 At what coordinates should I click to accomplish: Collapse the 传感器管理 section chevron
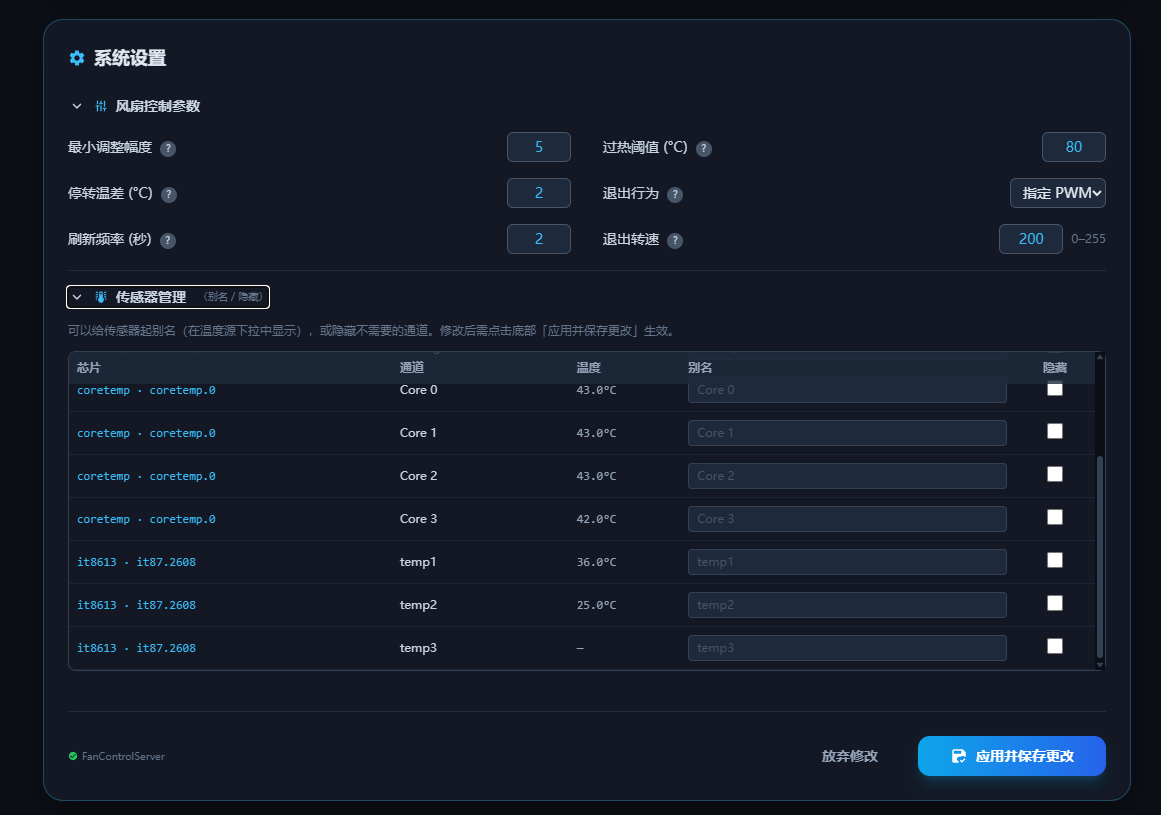pos(77,297)
